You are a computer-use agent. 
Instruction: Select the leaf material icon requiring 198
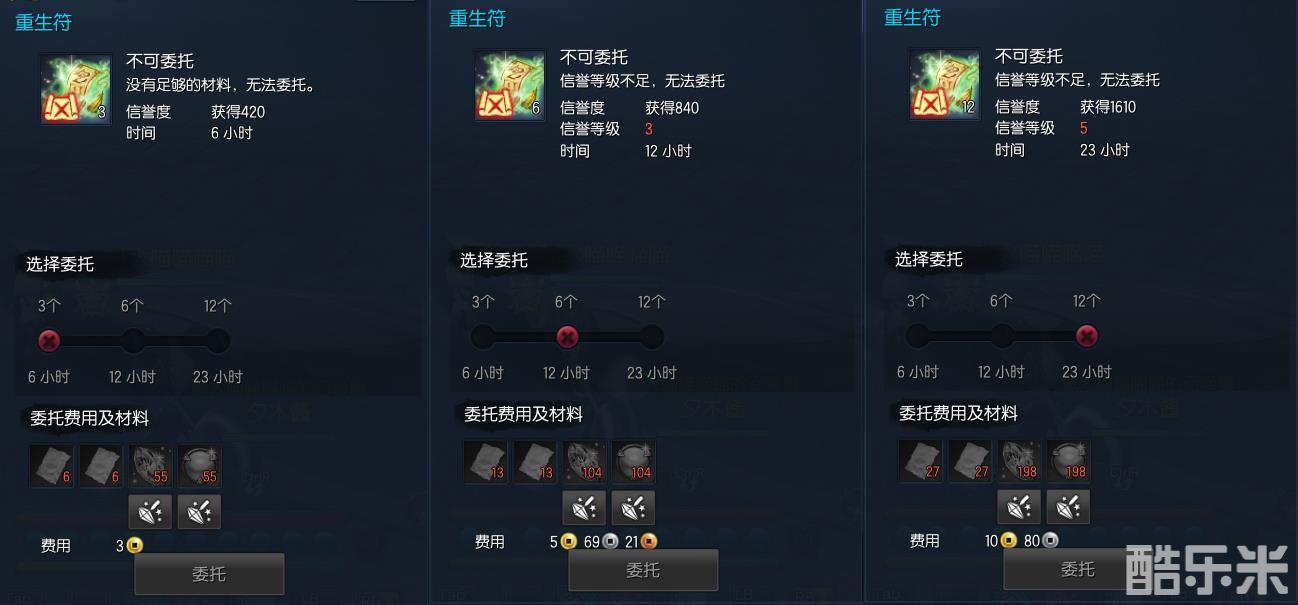tap(1019, 461)
